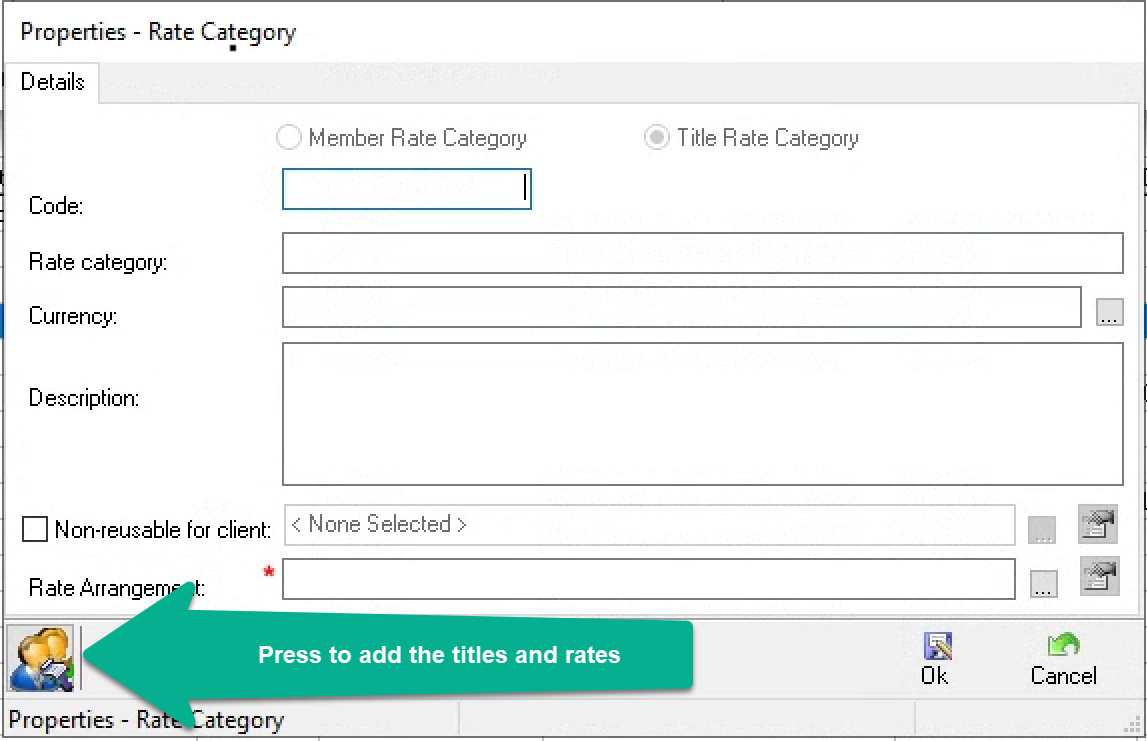Open the titles and rates editor icon

click(x=41, y=658)
